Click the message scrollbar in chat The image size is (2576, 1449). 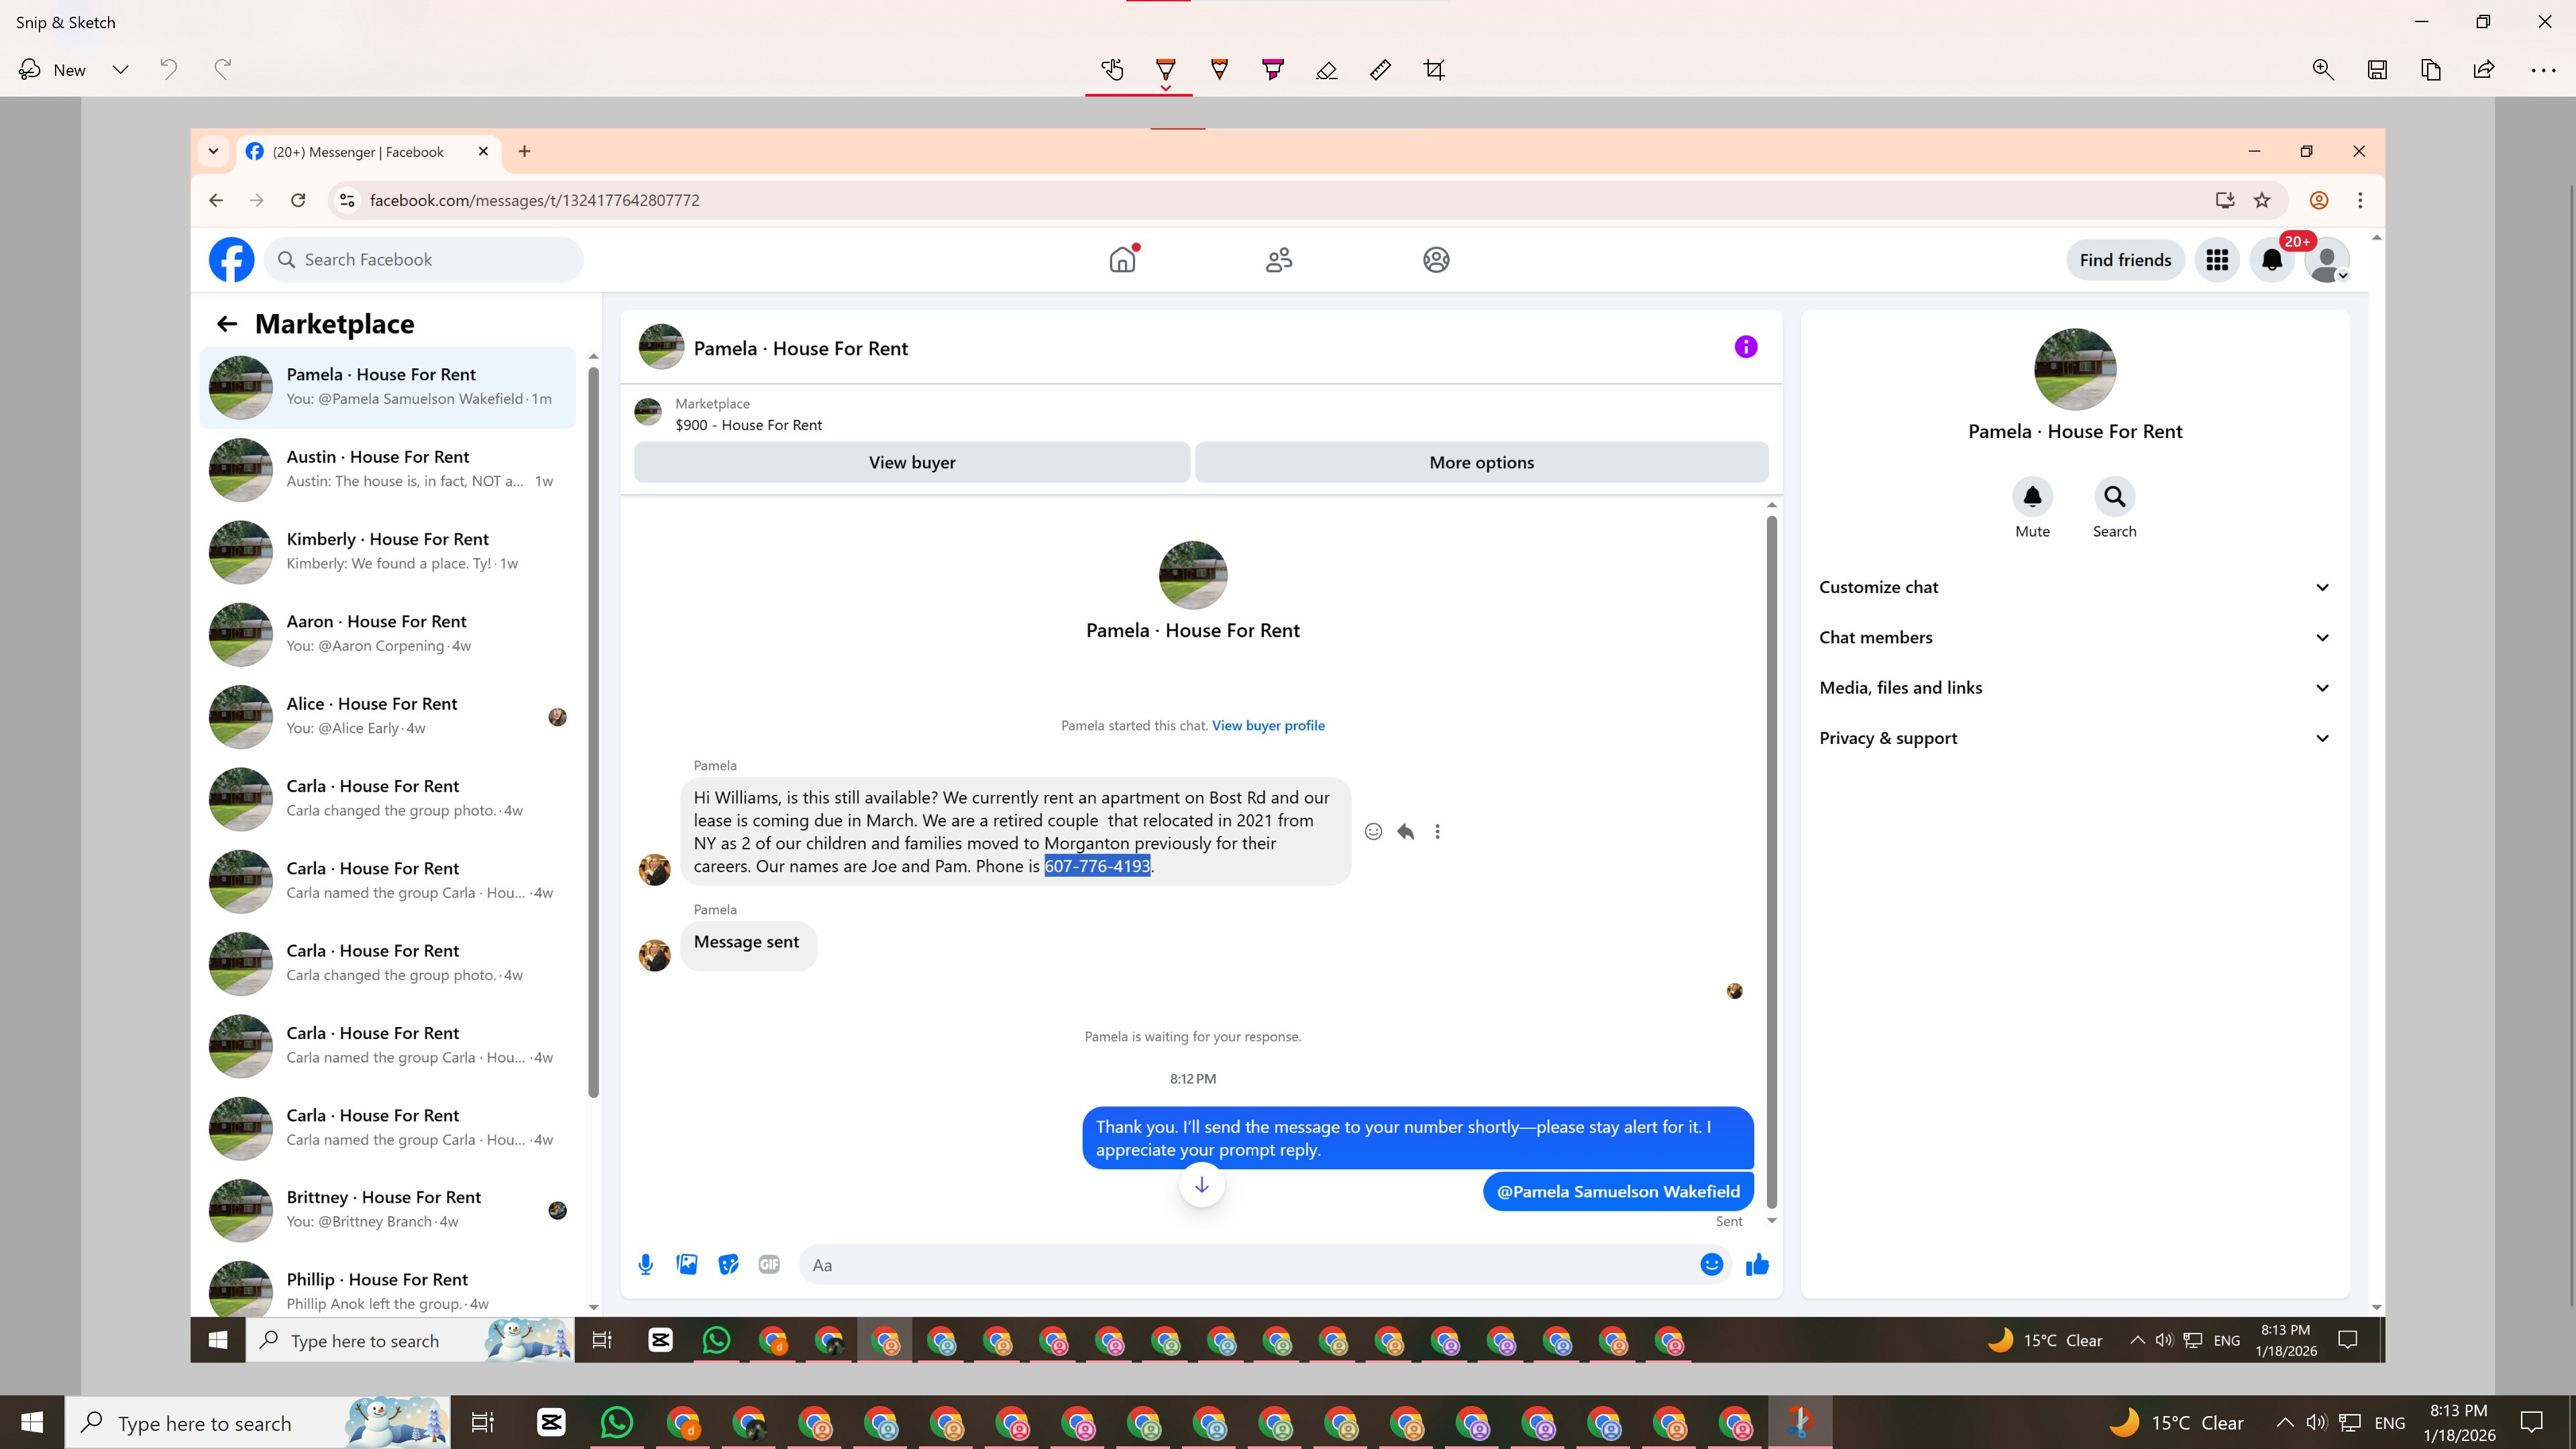tap(1771, 860)
